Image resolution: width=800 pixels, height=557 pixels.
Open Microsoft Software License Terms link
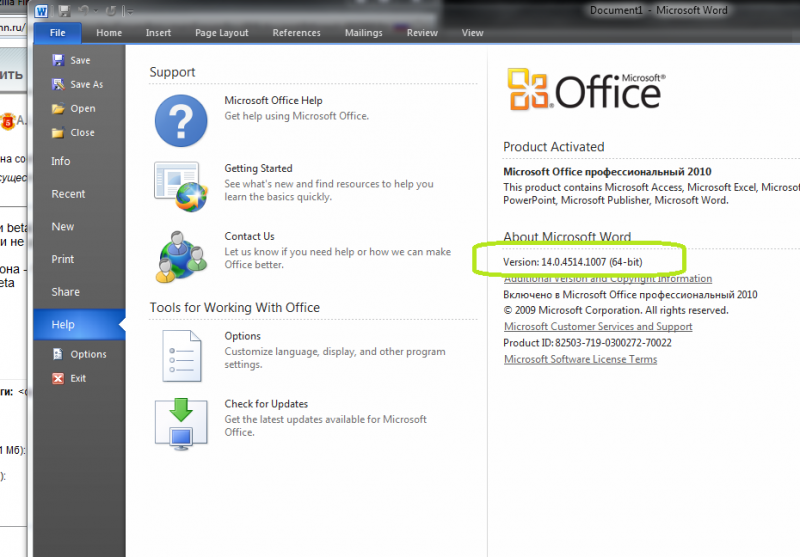click(581, 359)
